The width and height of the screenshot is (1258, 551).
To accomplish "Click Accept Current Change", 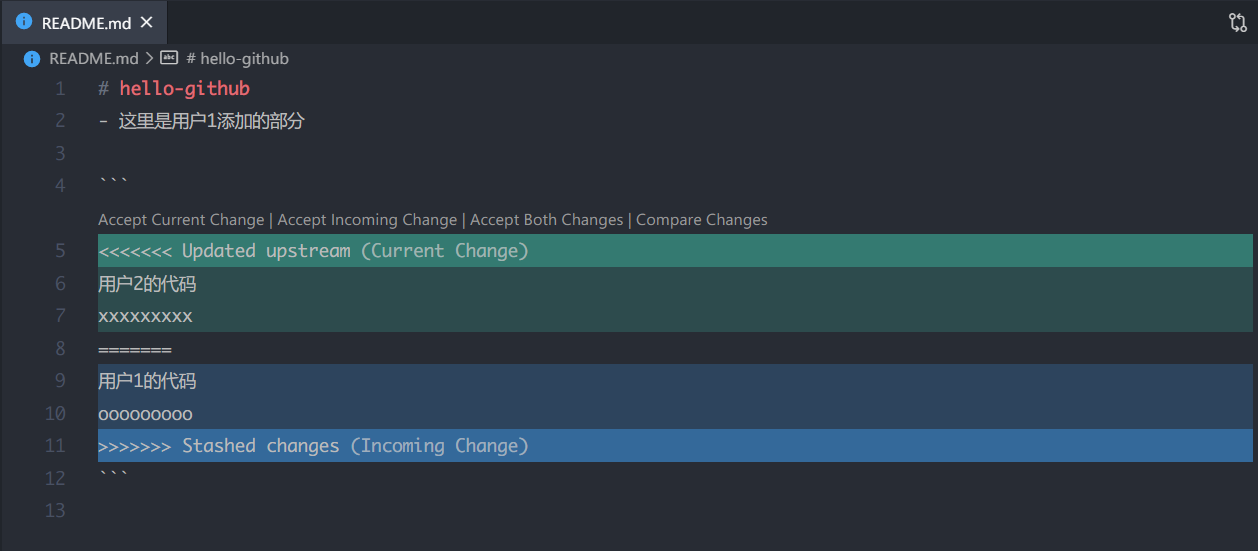I will [181, 220].
